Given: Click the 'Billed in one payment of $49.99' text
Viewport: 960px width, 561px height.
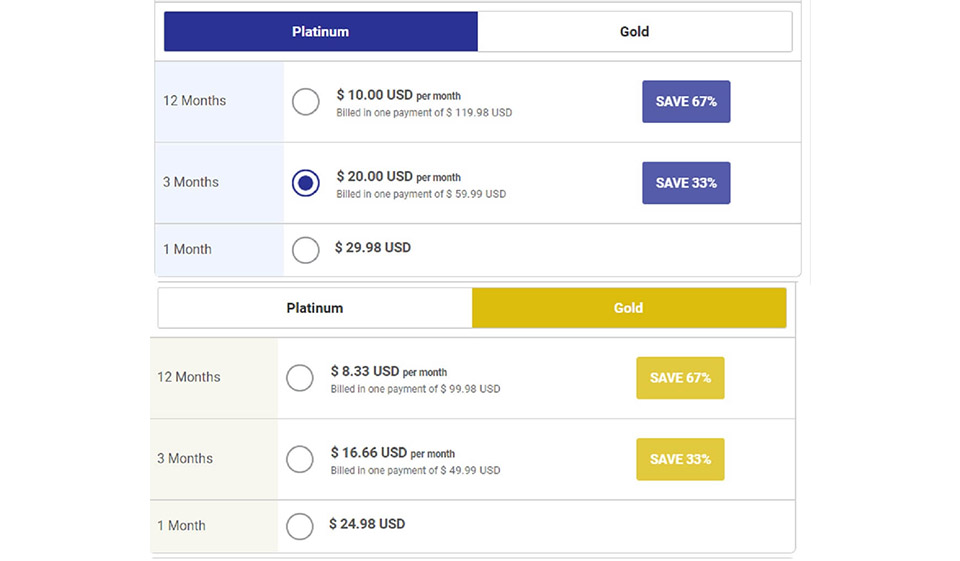Looking at the screenshot, I should (x=415, y=470).
